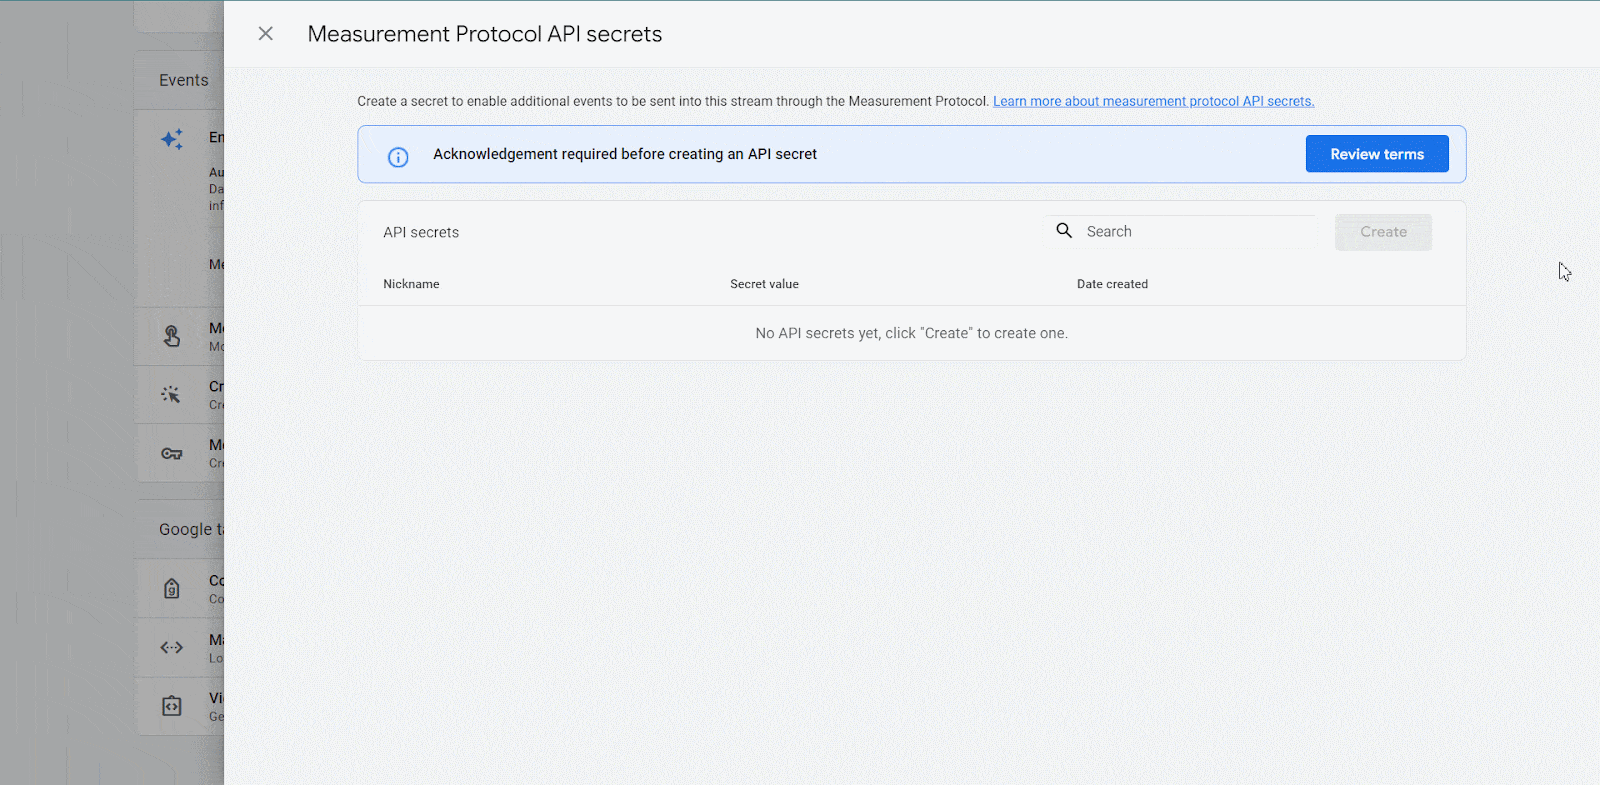The height and width of the screenshot is (785, 1600).
Task: Click the key icon for API secrets
Action: coord(172,453)
